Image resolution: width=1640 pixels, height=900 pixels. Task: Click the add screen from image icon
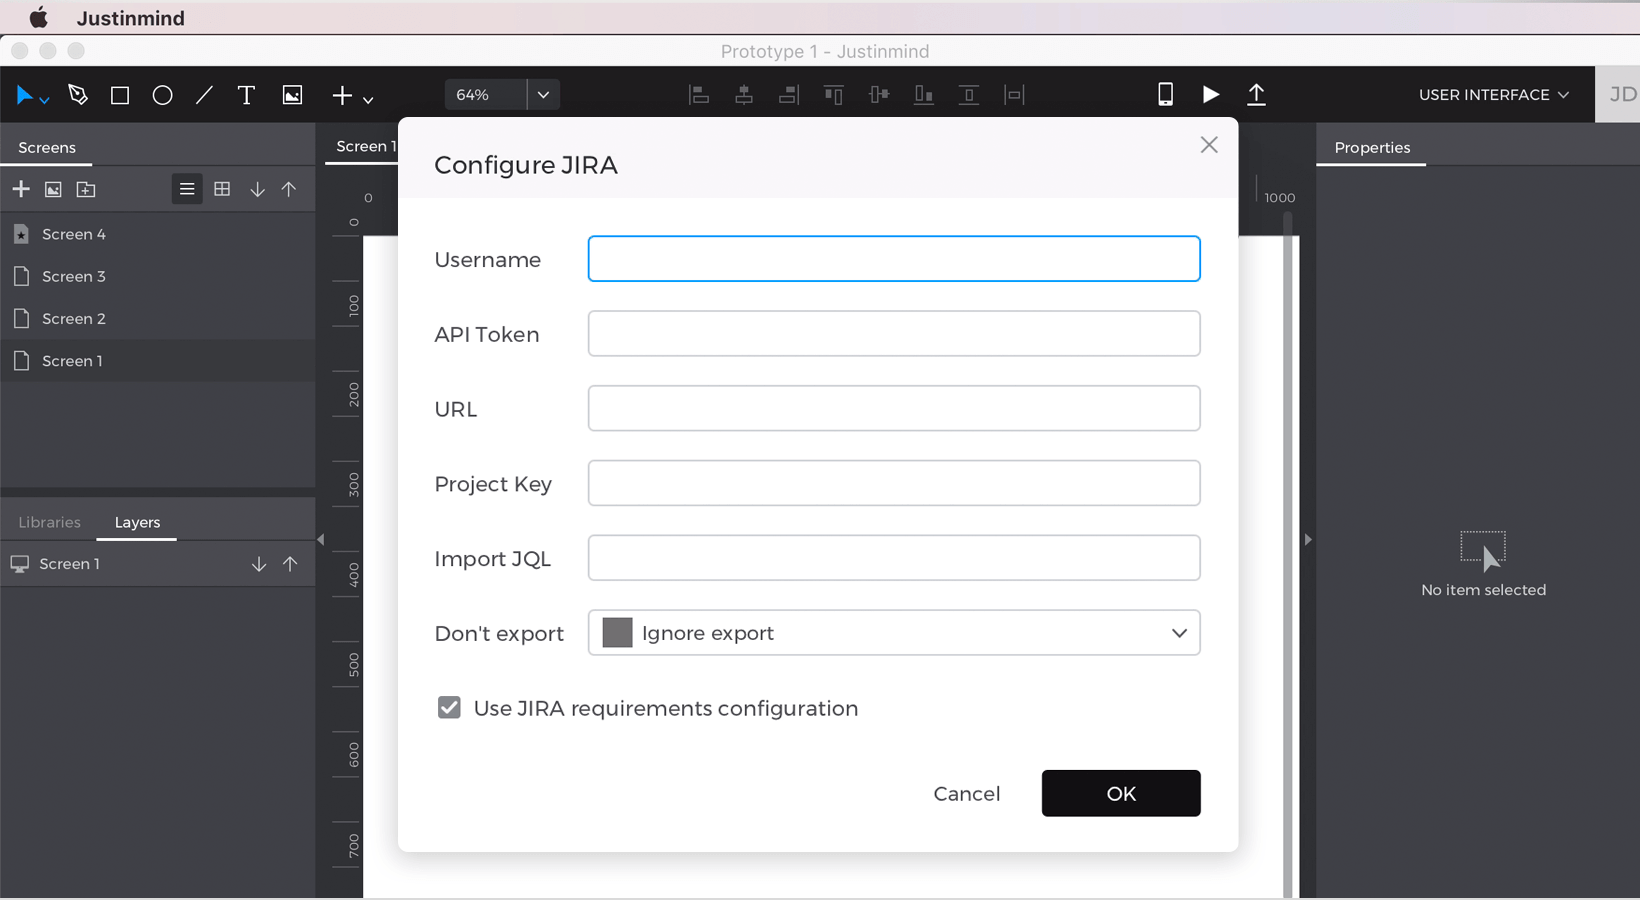coord(53,189)
